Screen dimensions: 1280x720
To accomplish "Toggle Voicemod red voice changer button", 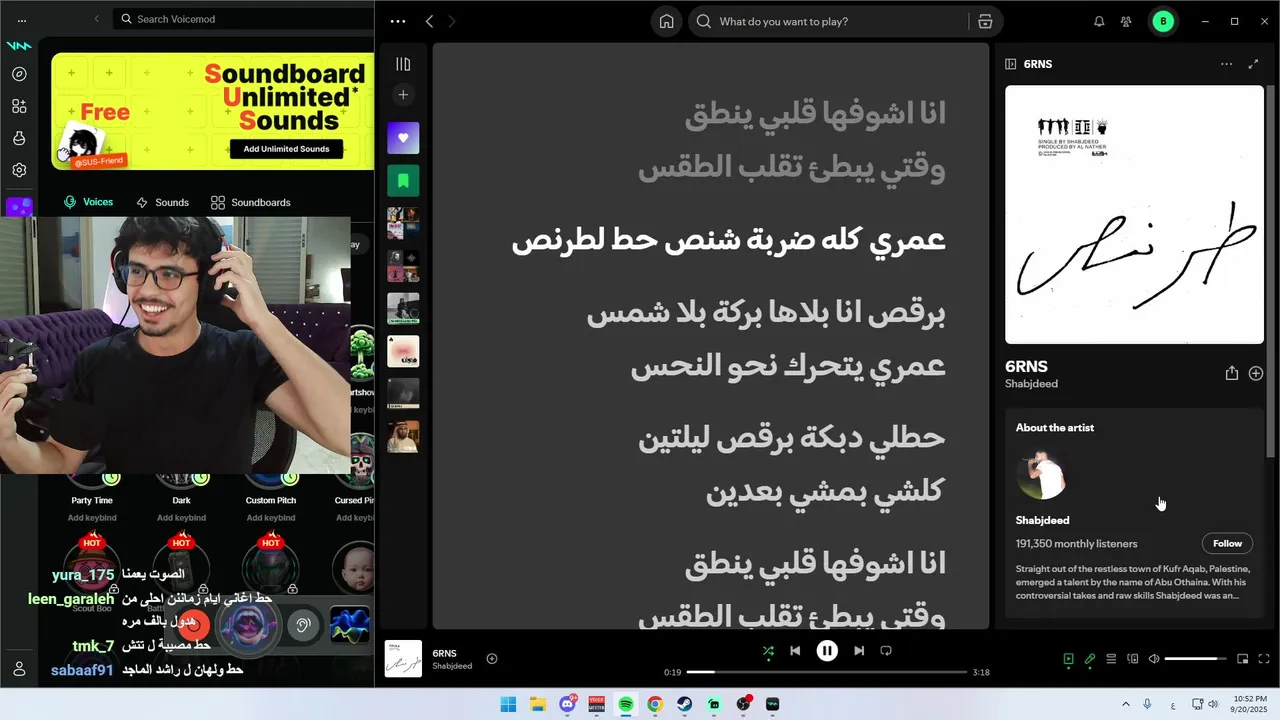I will coord(194,626).
